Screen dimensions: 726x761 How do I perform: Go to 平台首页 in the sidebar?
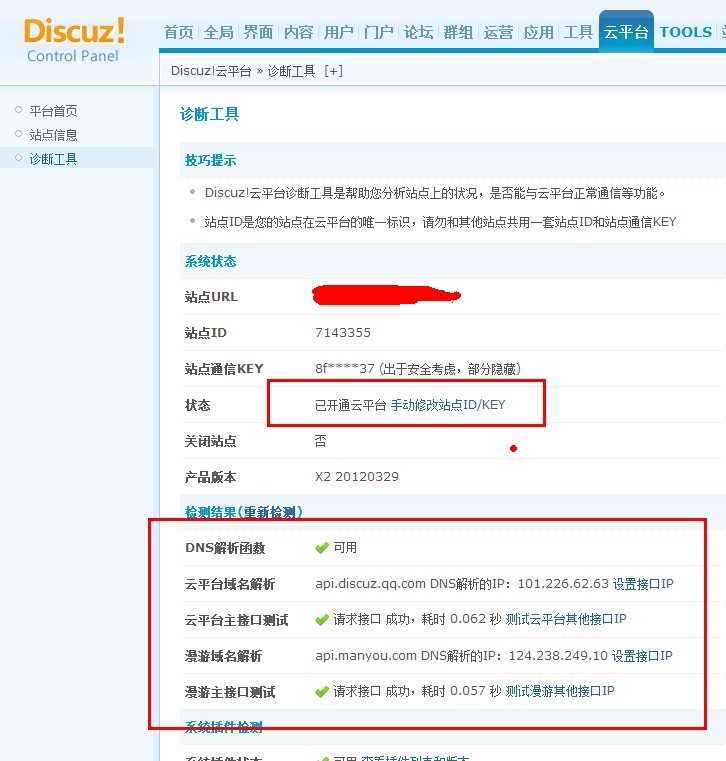(53, 111)
